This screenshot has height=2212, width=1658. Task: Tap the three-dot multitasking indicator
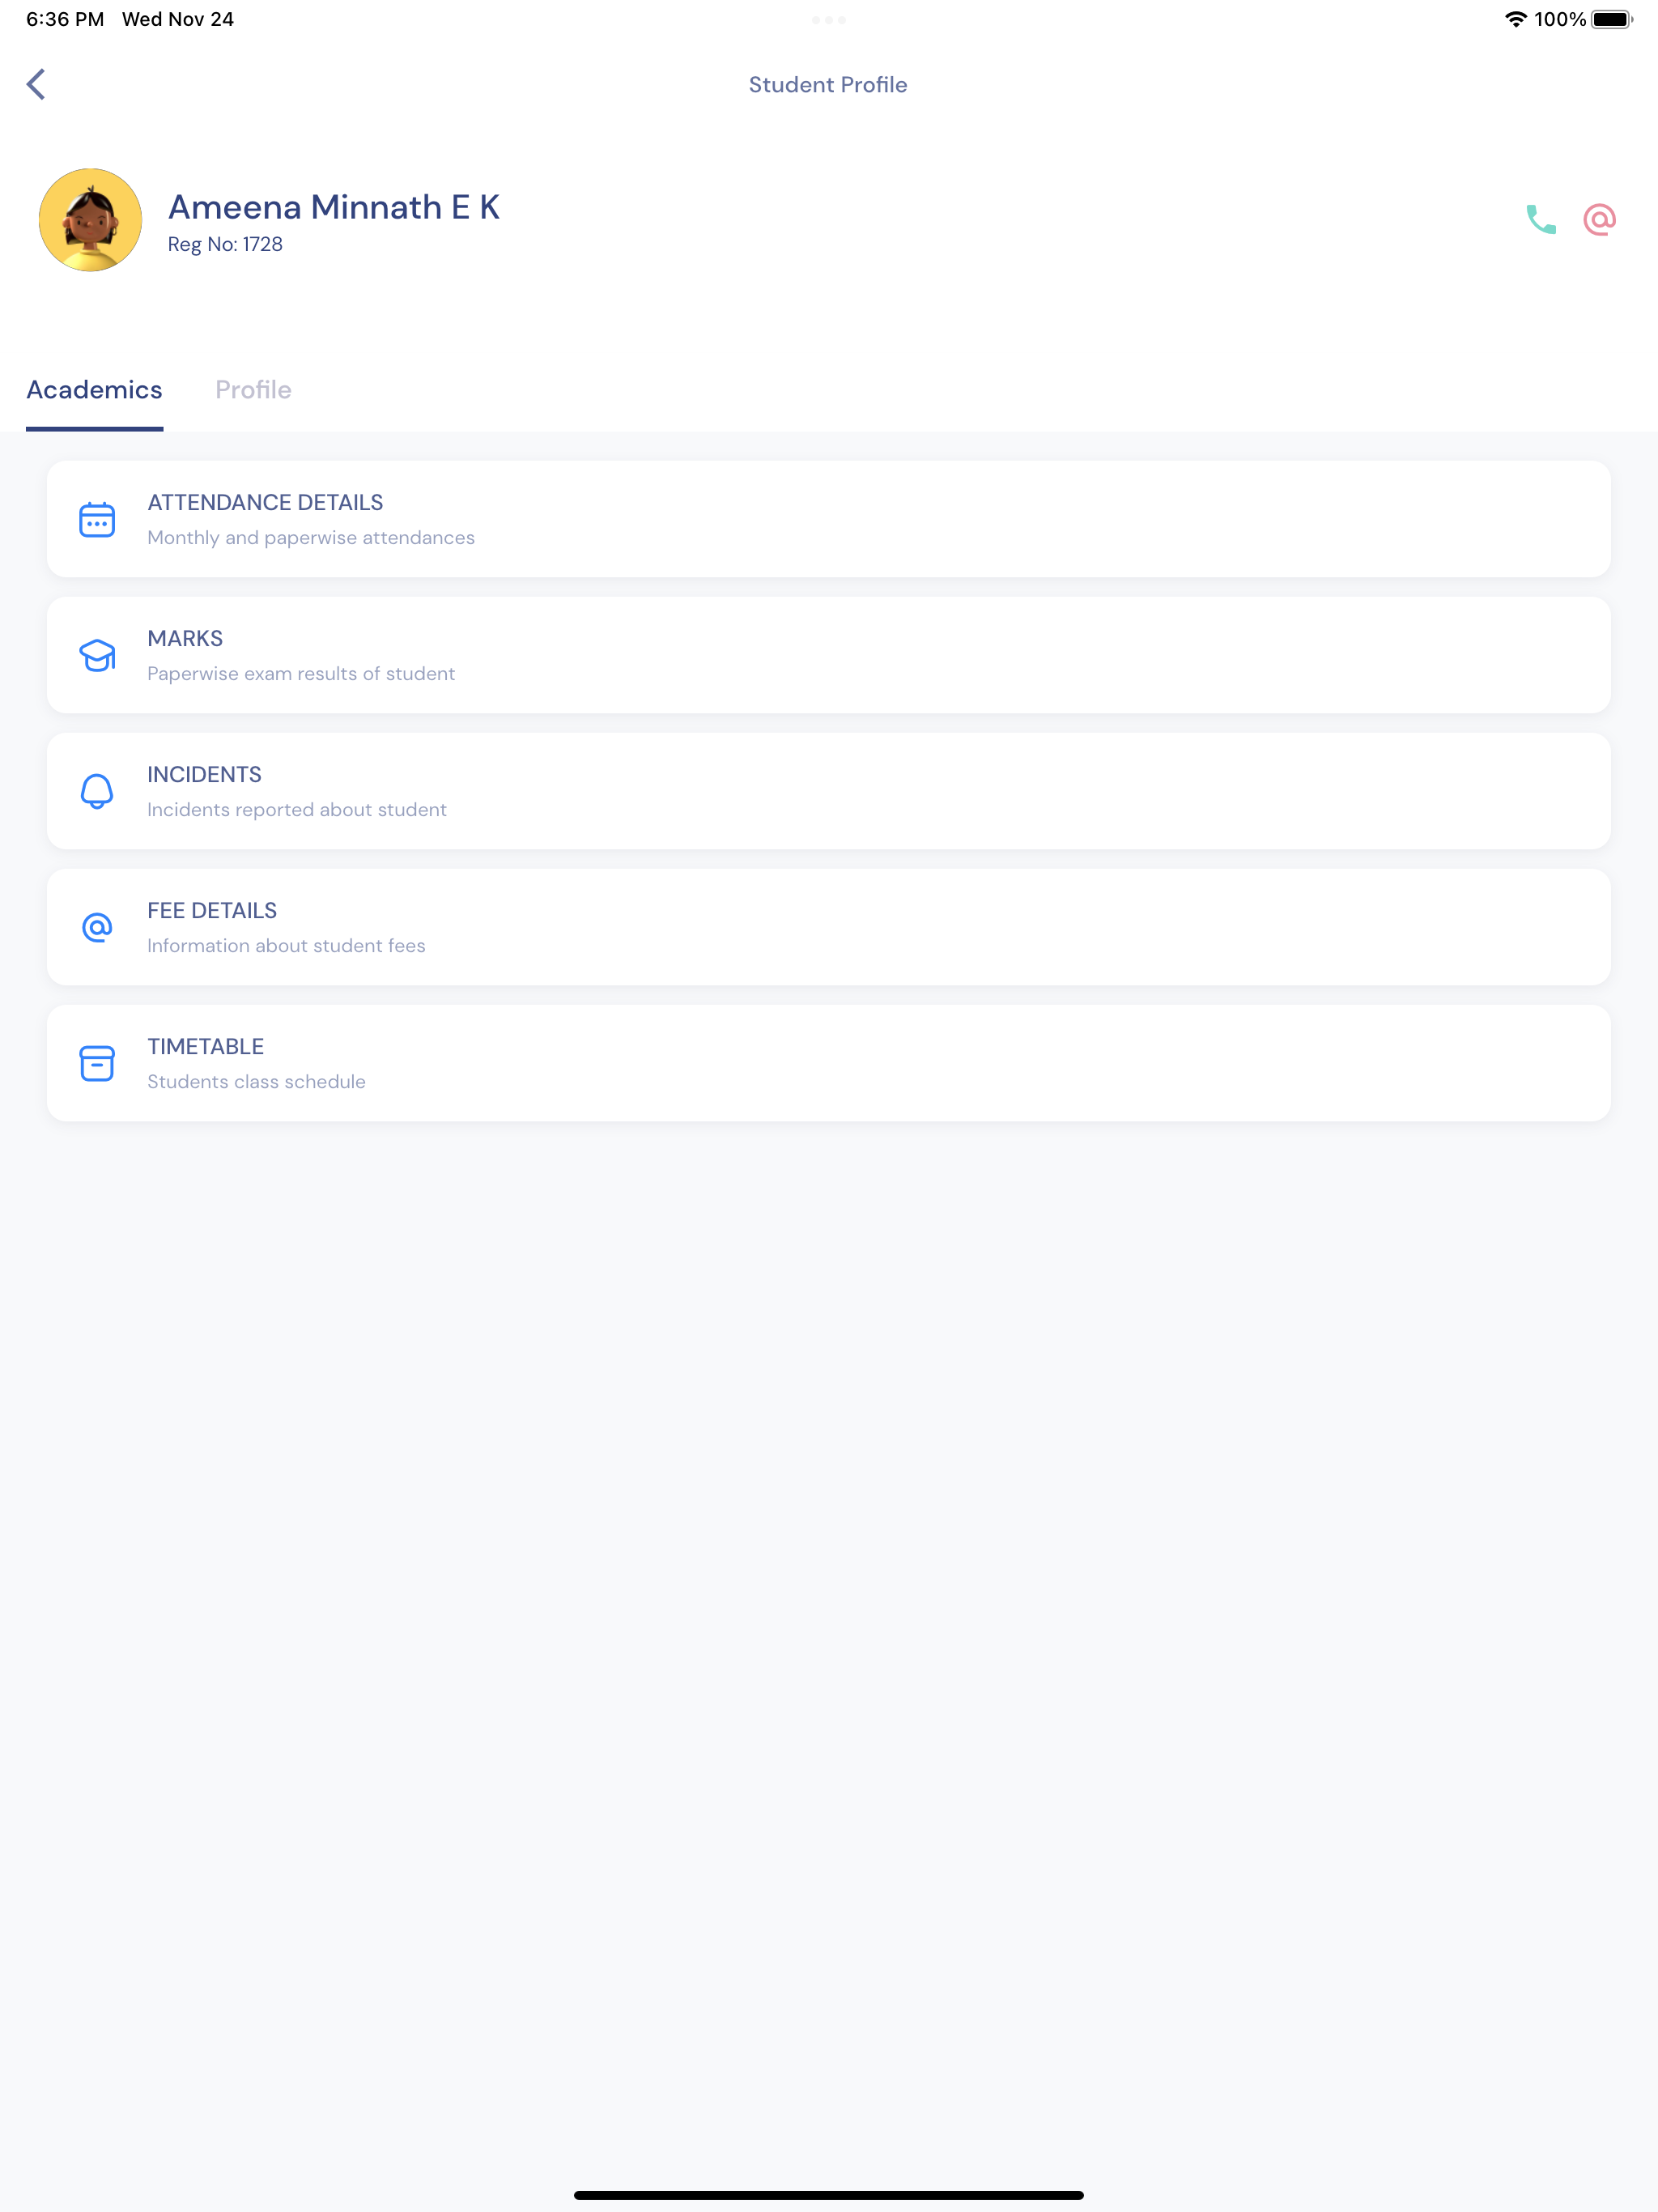coord(828,20)
